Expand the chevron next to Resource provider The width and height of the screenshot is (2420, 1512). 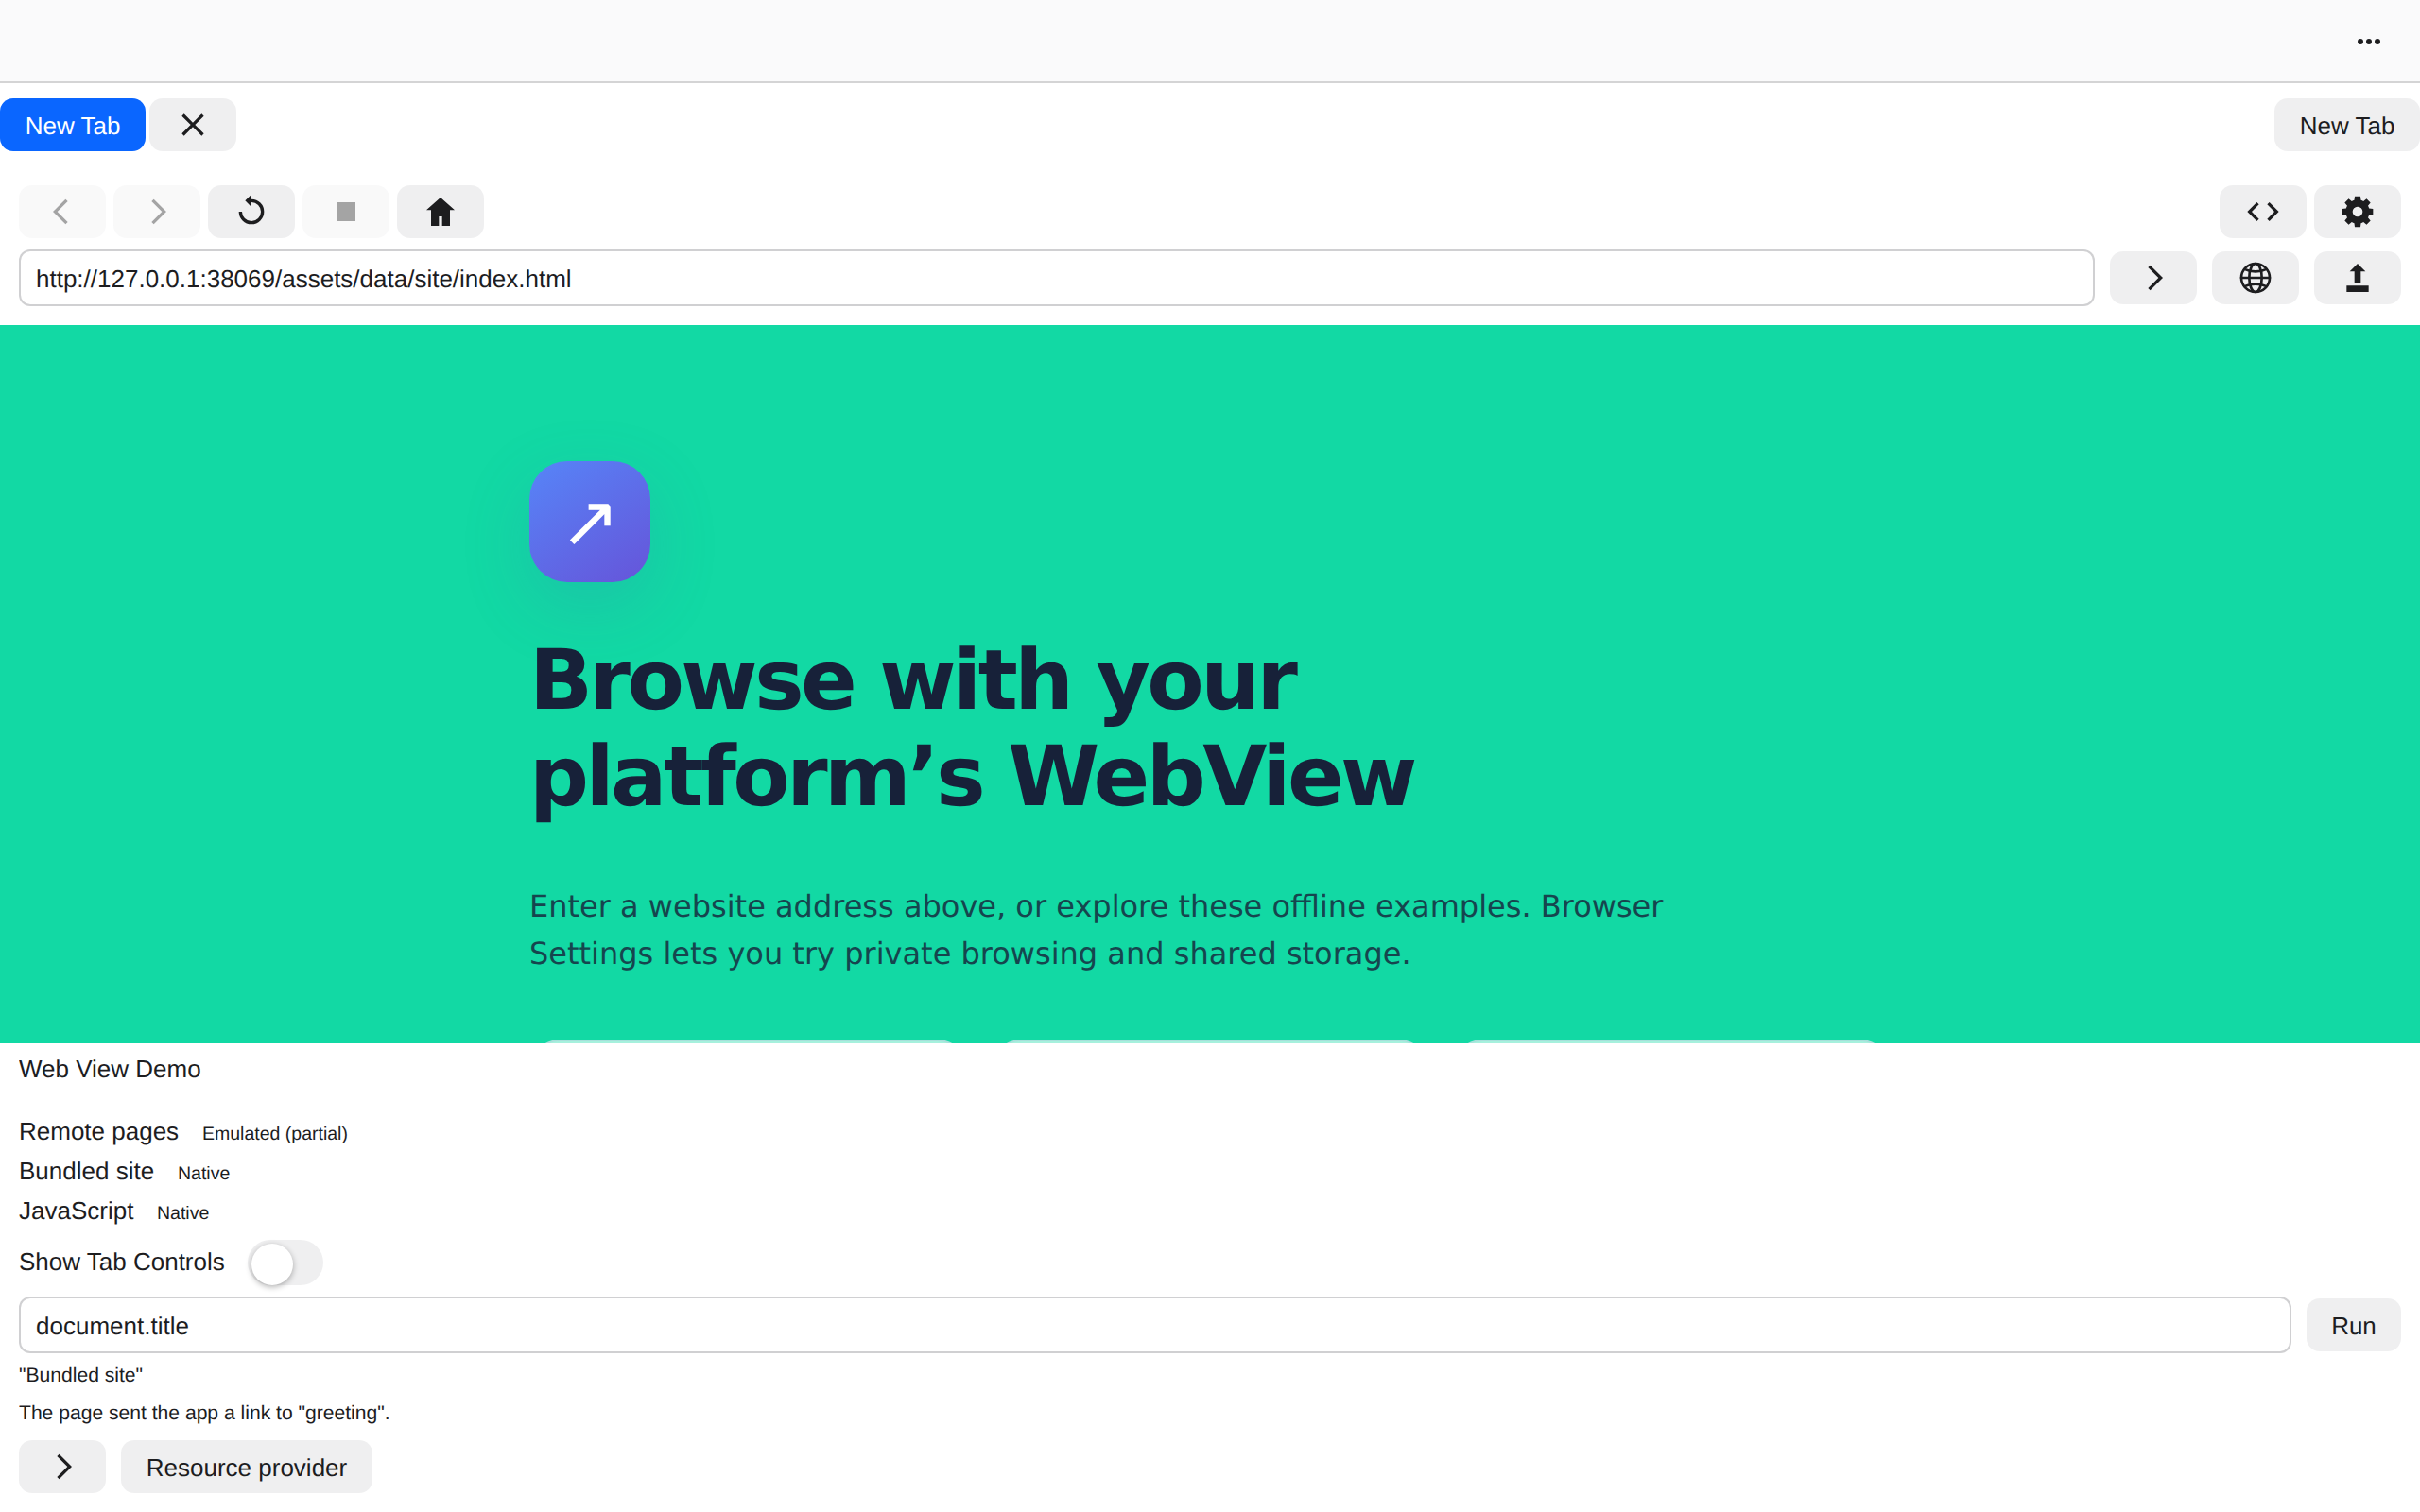[62, 1466]
